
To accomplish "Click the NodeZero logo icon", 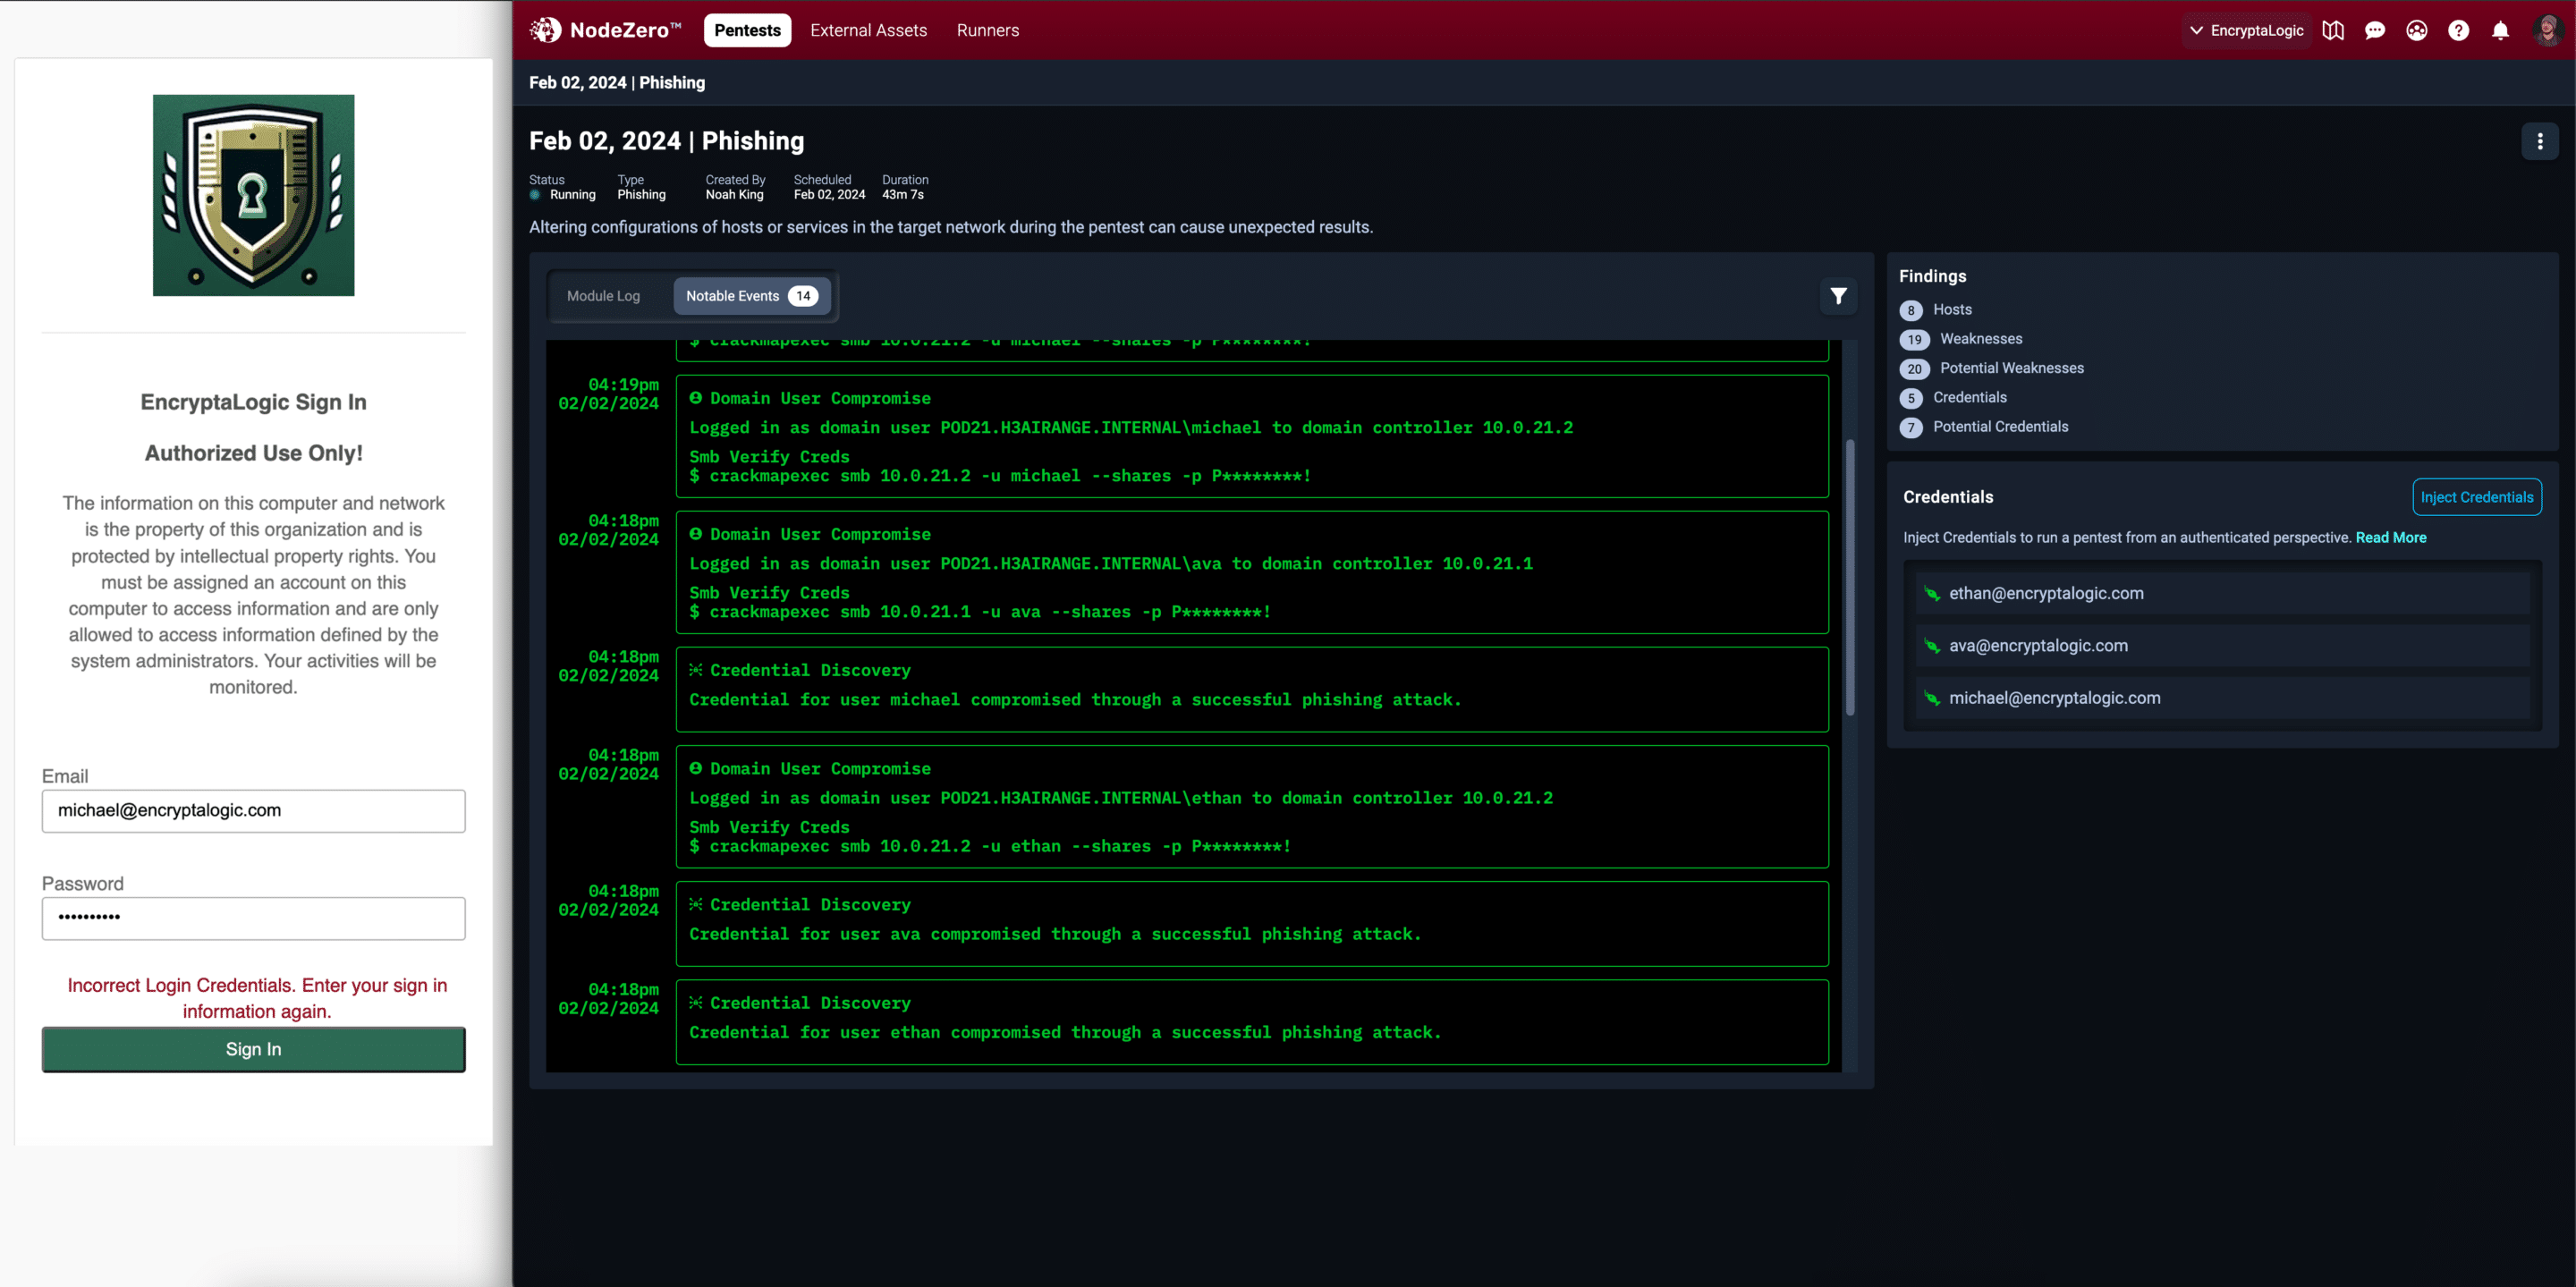I will coord(545,30).
